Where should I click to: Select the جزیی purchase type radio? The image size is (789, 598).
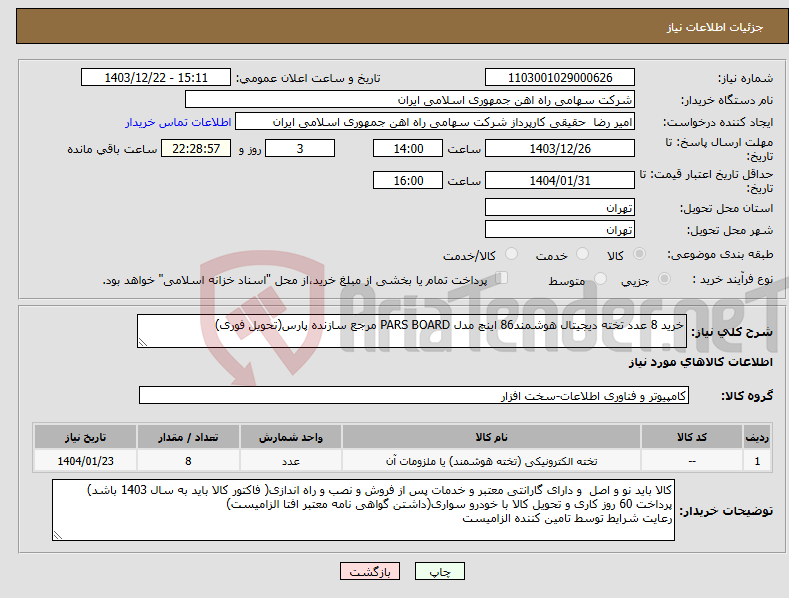point(664,278)
